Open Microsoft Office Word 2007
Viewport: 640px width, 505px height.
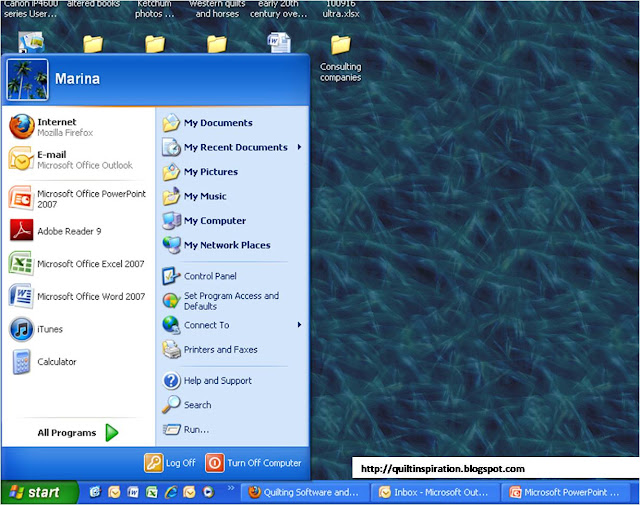[x=78, y=296]
